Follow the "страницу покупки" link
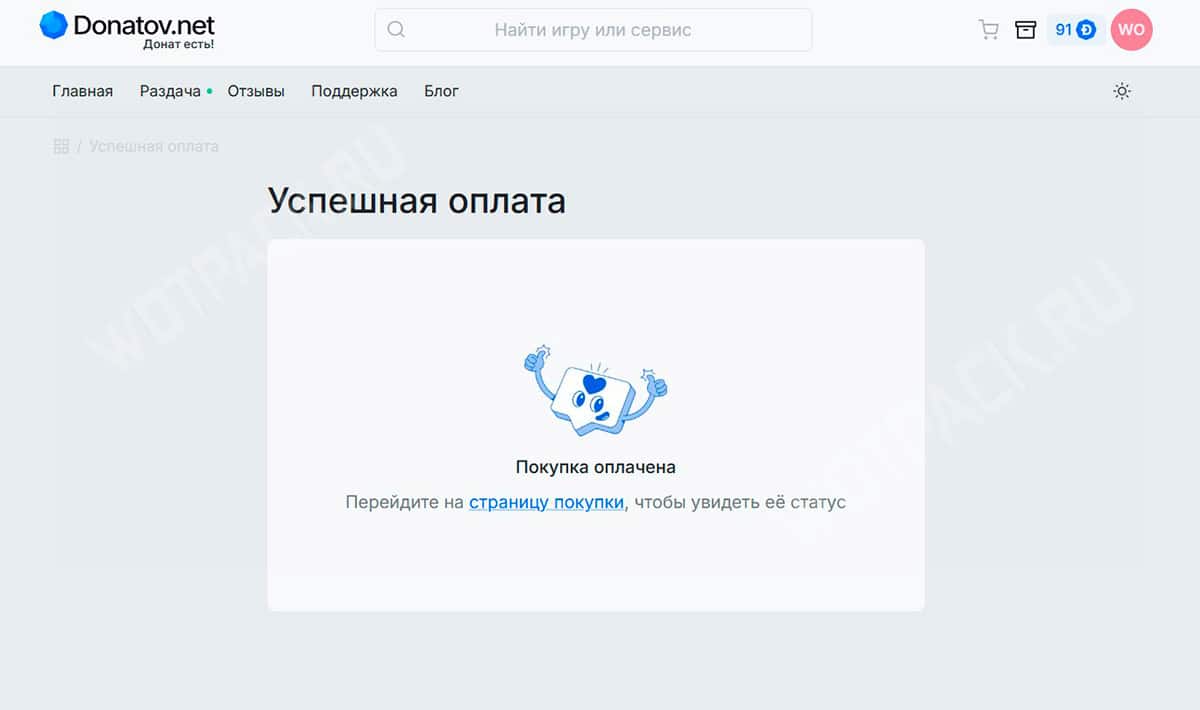This screenshot has height=710, width=1200. coord(546,502)
